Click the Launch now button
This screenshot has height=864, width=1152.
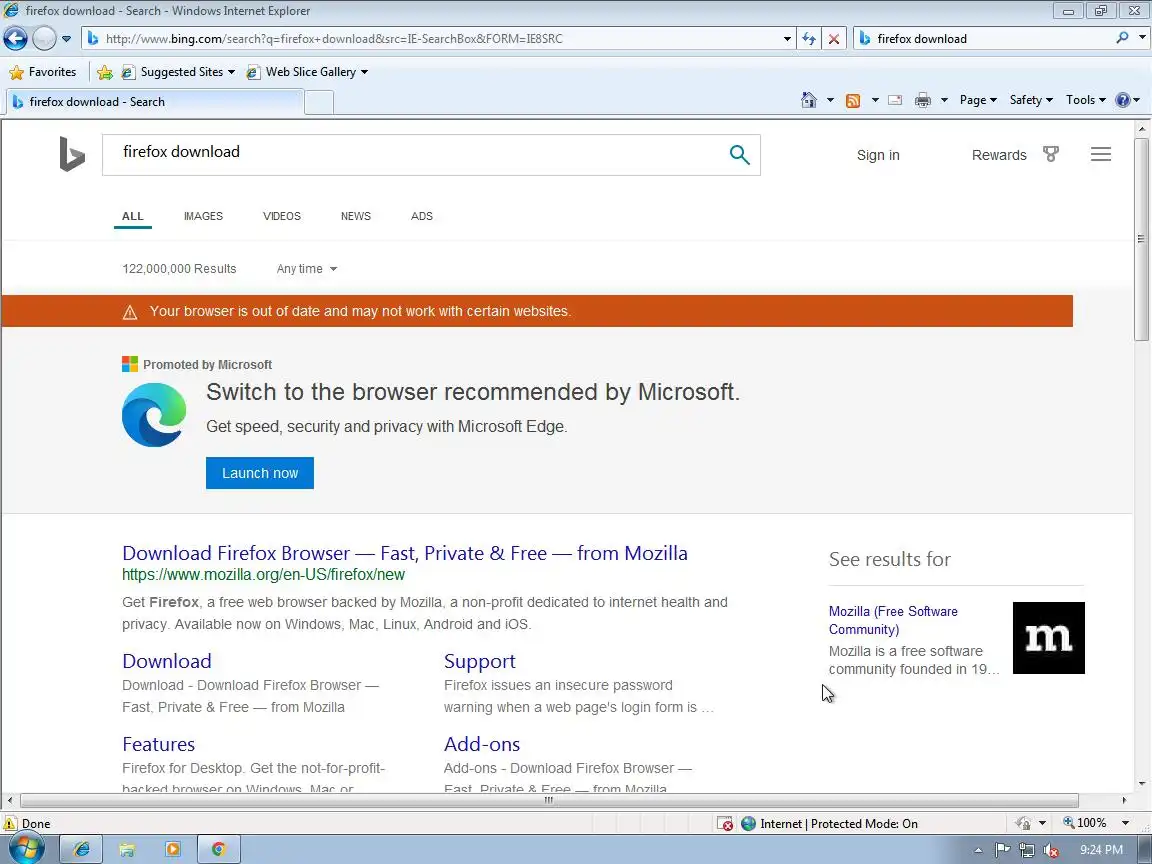[x=259, y=473]
